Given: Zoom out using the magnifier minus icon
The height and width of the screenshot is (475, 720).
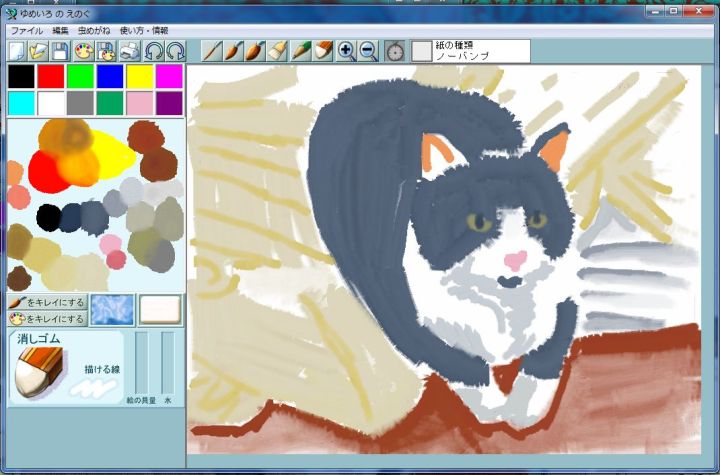Looking at the screenshot, I should point(368,51).
